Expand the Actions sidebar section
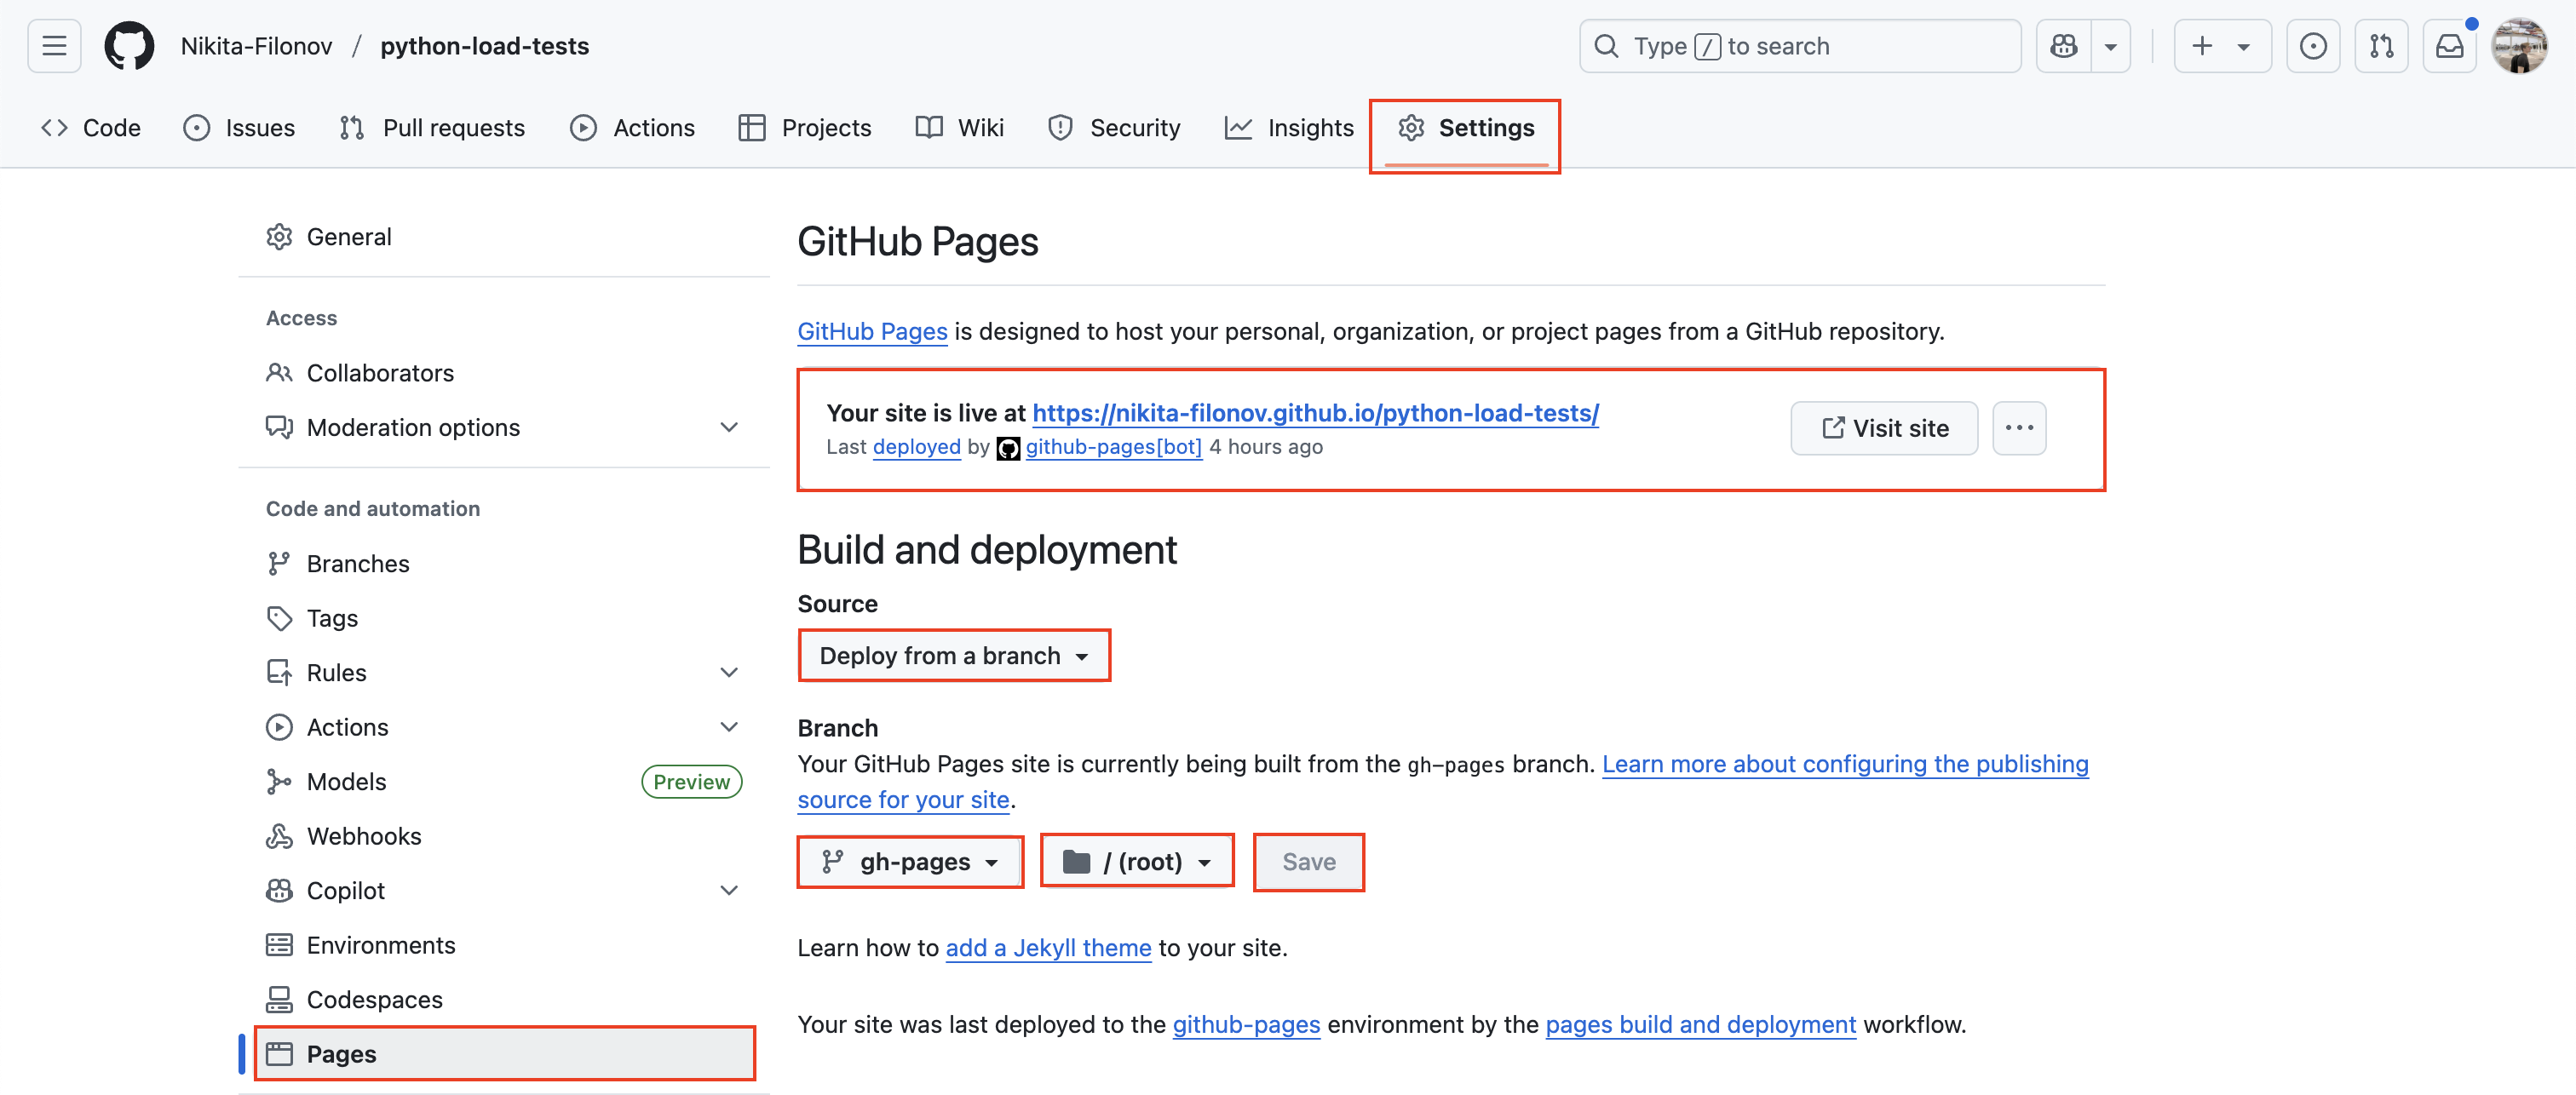 [504, 727]
